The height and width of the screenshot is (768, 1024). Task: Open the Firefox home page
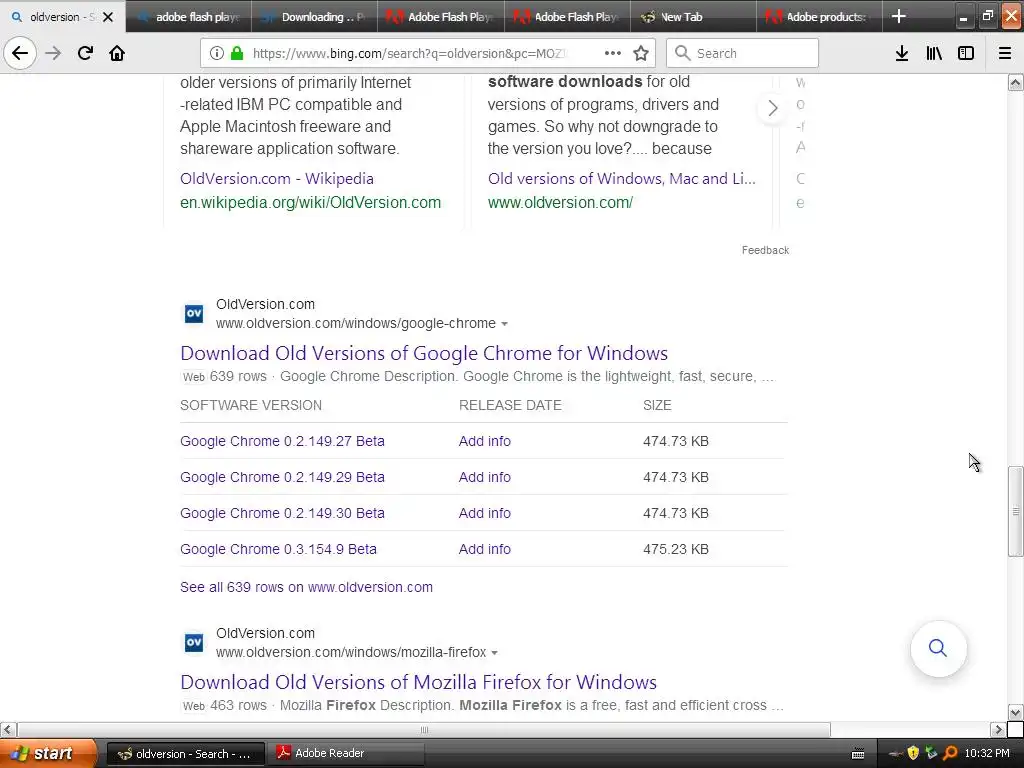(117, 53)
